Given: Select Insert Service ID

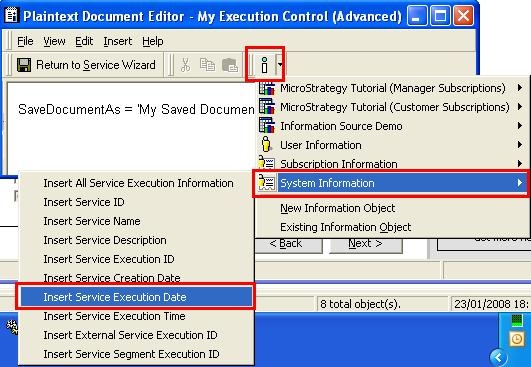Looking at the screenshot, I should point(84,202).
